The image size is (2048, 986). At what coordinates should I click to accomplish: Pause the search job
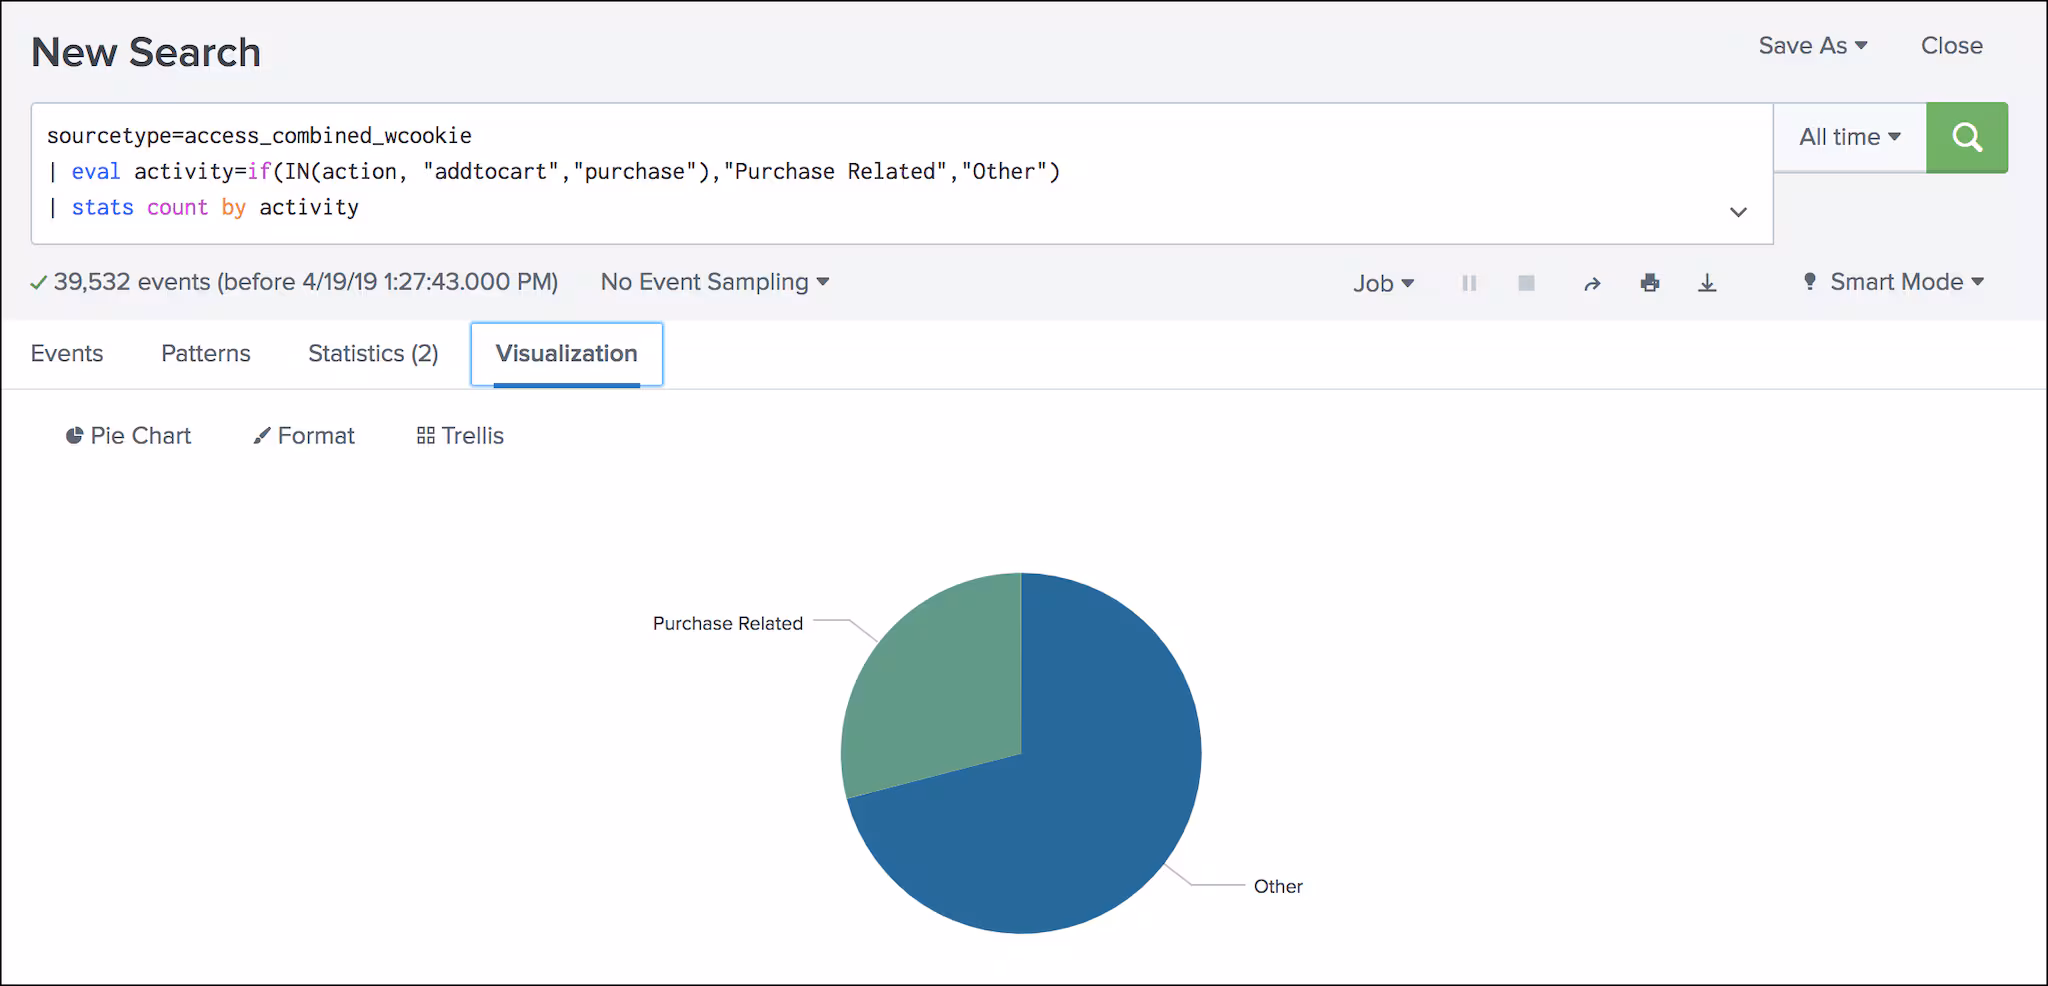(x=1468, y=283)
